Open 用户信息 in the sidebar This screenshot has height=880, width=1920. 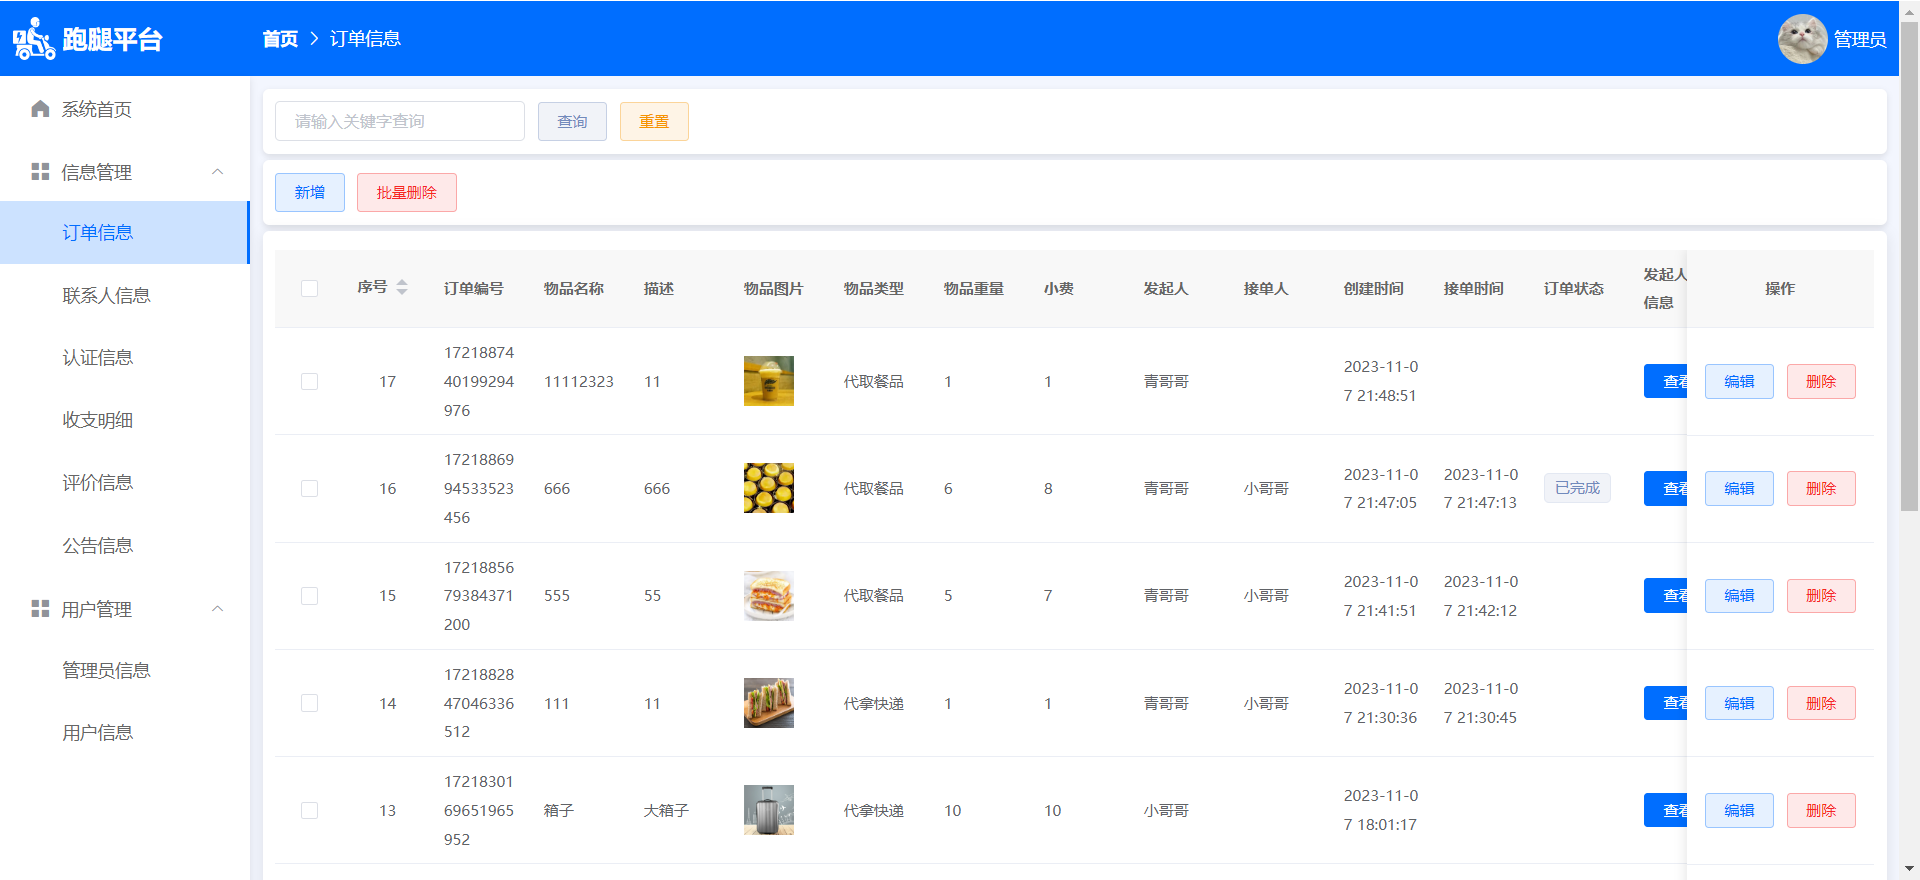[125, 733]
